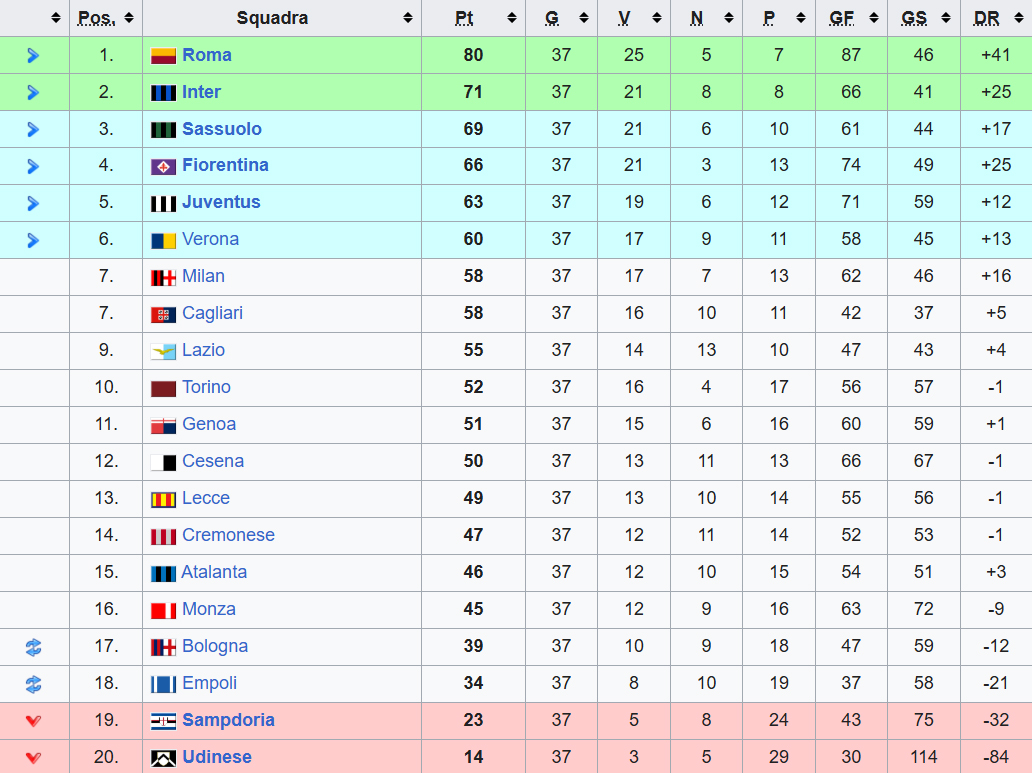The image size is (1032, 773).
Task: Click the blue arrow icon beside Sassuolo
Action: click(33, 130)
